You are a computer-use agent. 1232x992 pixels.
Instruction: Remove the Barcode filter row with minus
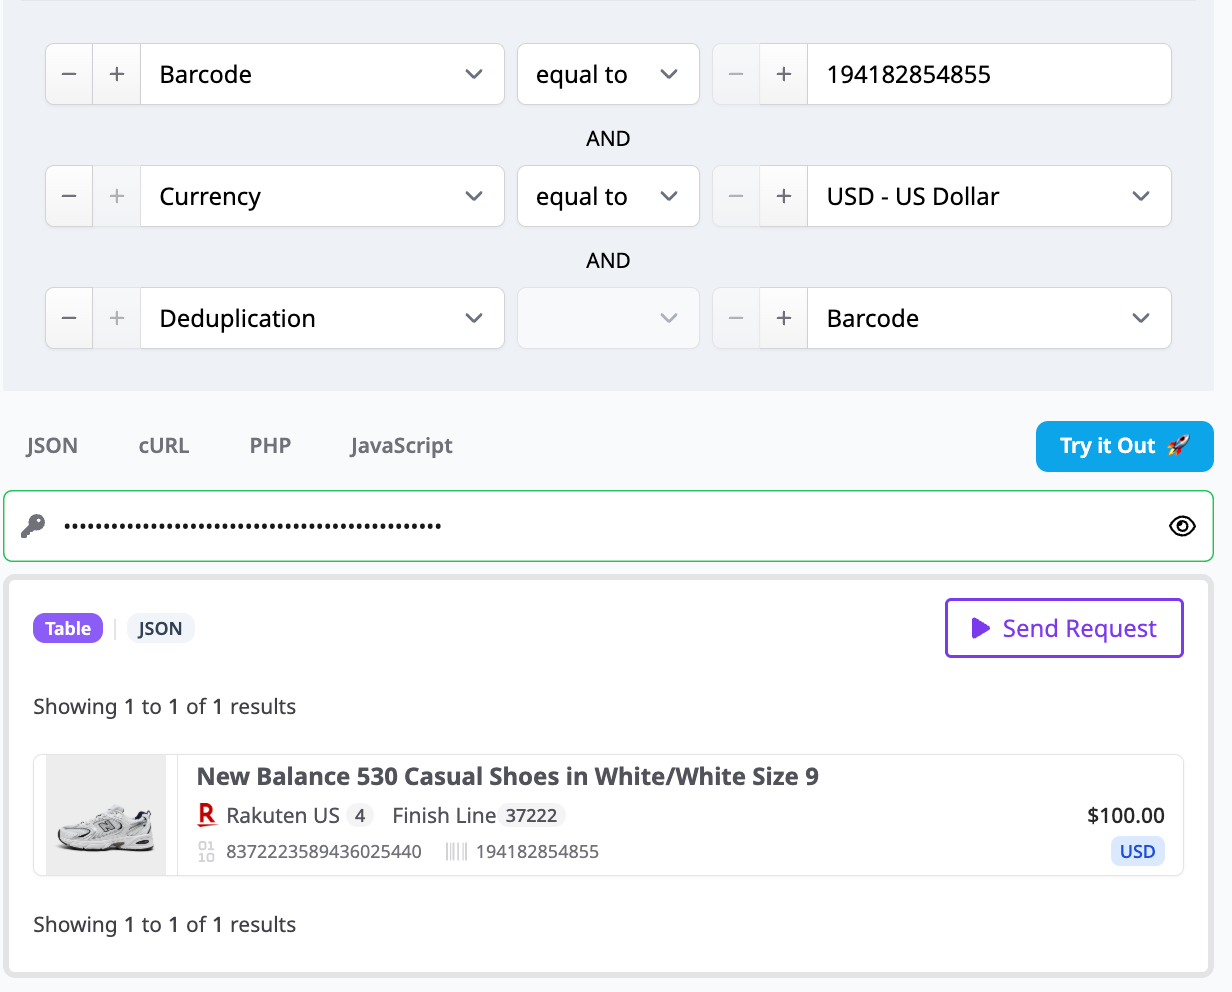coord(69,74)
